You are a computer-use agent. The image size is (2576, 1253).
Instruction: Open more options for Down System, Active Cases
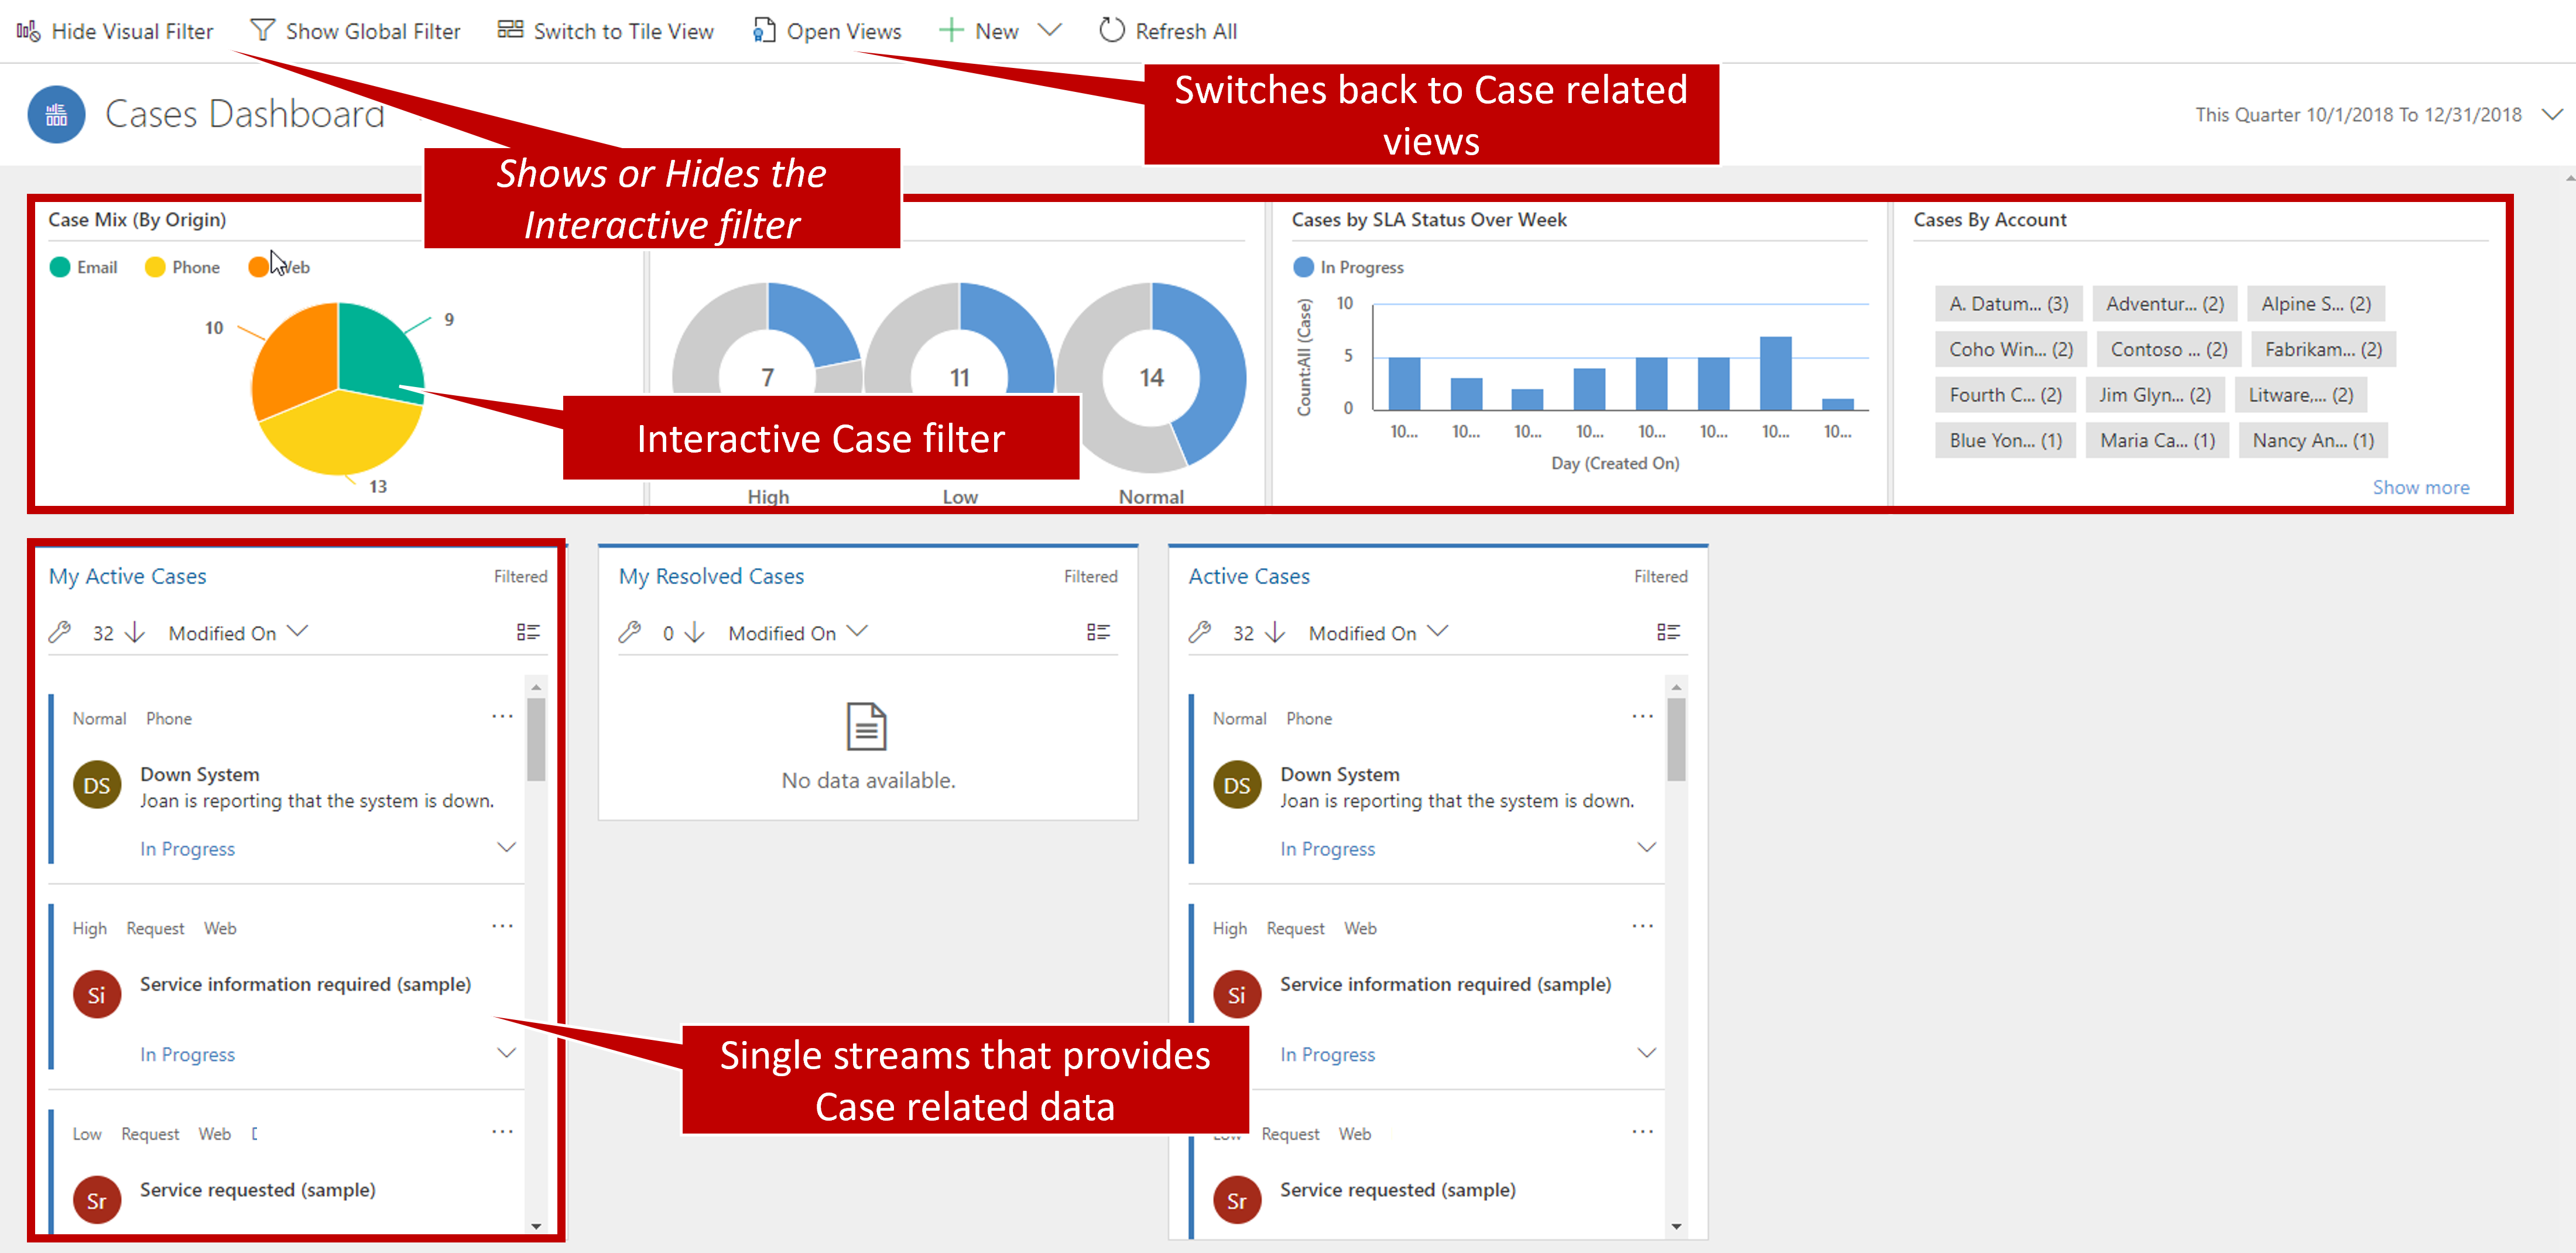(1642, 716)
